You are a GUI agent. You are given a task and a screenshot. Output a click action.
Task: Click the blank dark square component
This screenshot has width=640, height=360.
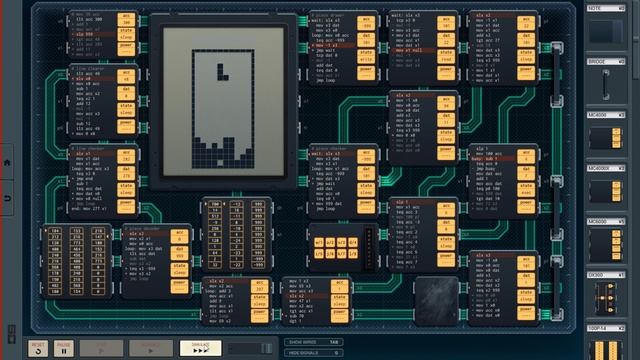(436, 301)
